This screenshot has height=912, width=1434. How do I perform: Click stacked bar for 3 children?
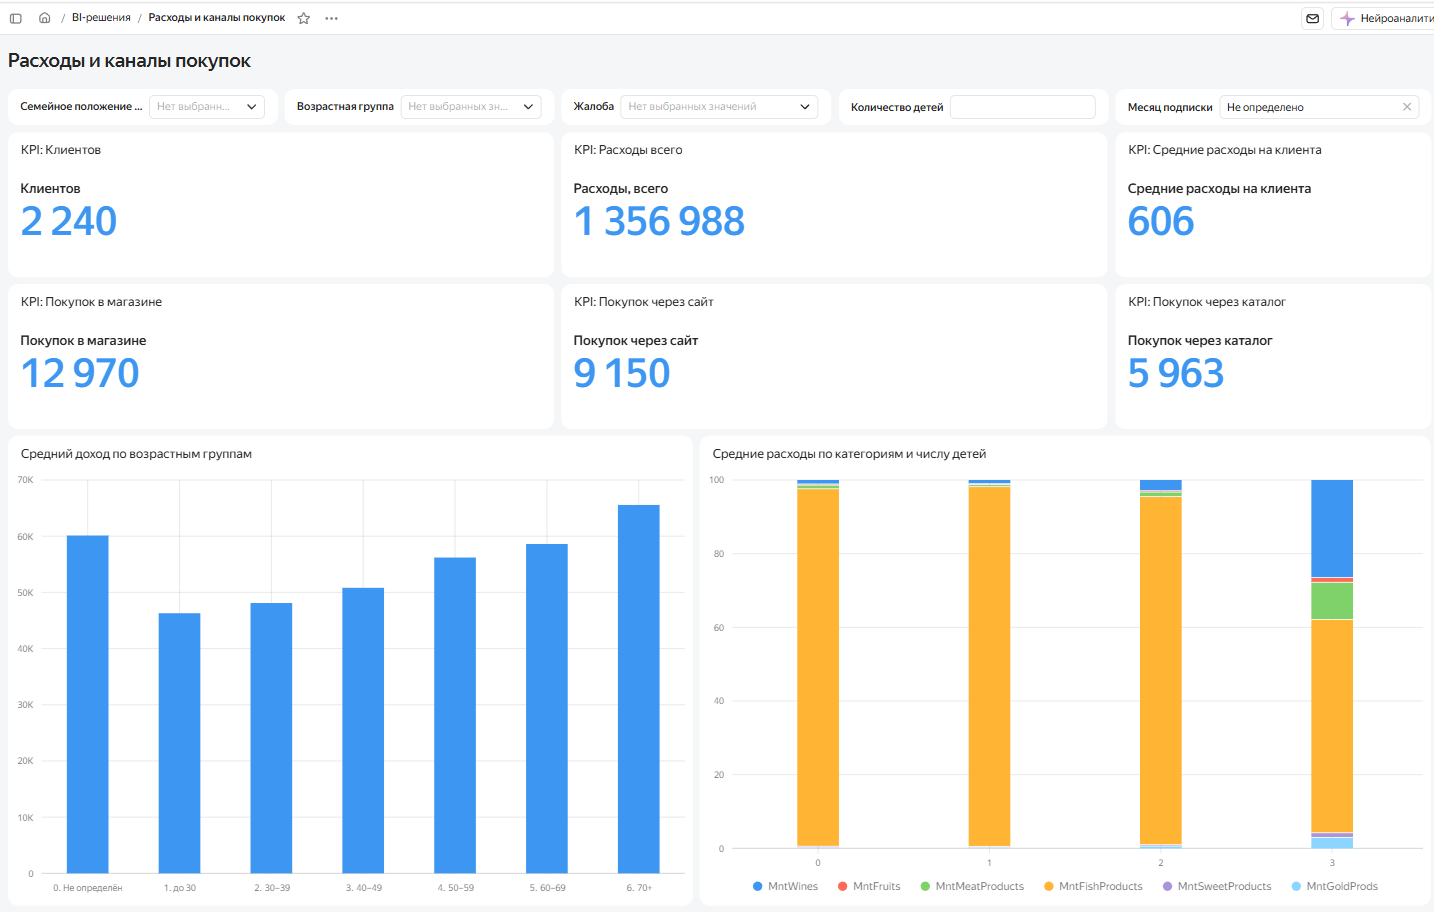(1332, 664)
